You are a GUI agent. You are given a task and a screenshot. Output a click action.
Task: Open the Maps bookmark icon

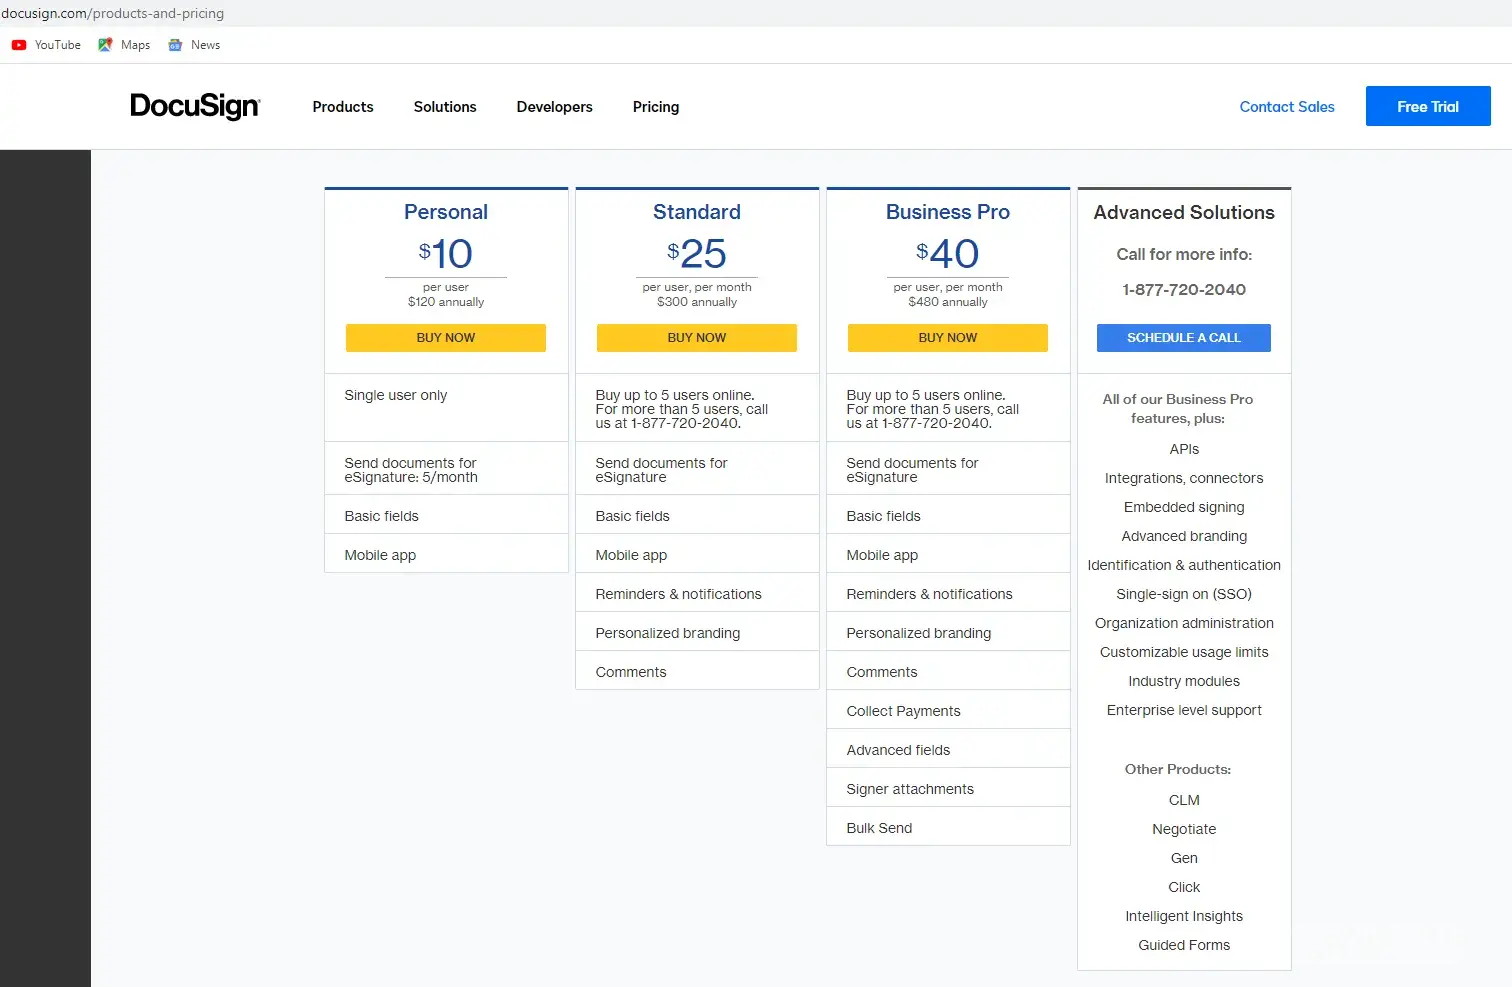click(105, 45)
